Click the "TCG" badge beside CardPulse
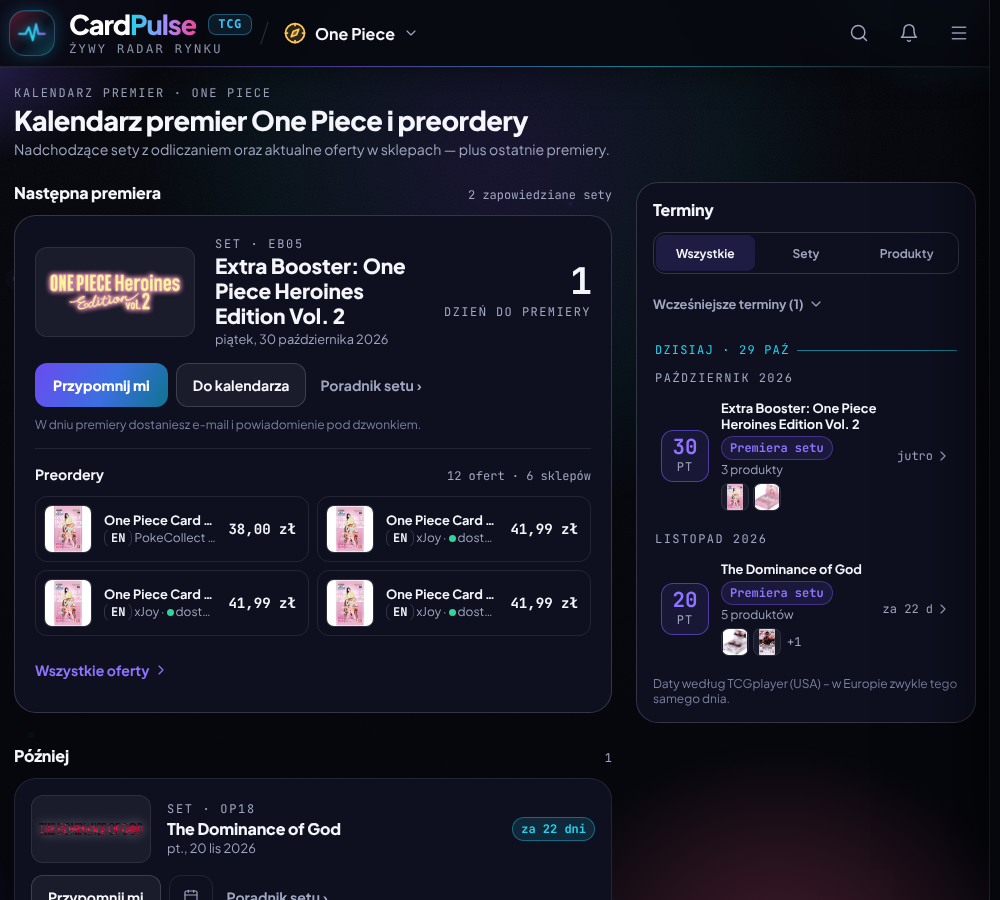Viewport: 1000px width, 900px height. coord(230,24)
